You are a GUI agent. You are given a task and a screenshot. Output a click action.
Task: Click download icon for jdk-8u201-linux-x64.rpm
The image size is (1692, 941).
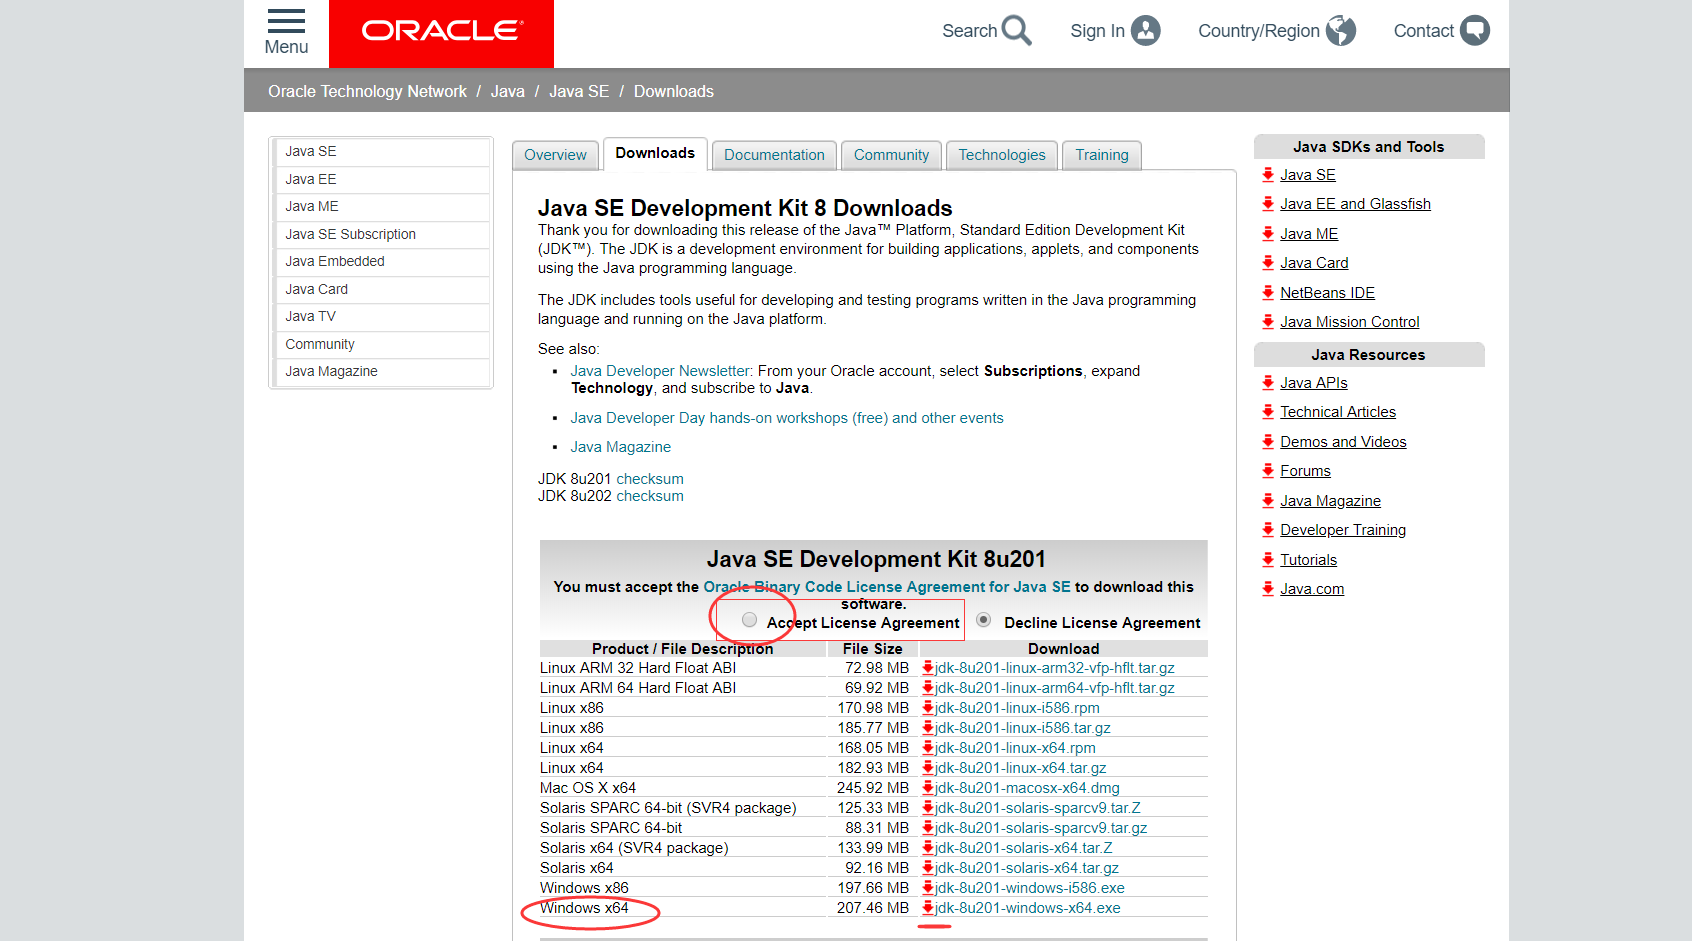(x=928, y=747)
